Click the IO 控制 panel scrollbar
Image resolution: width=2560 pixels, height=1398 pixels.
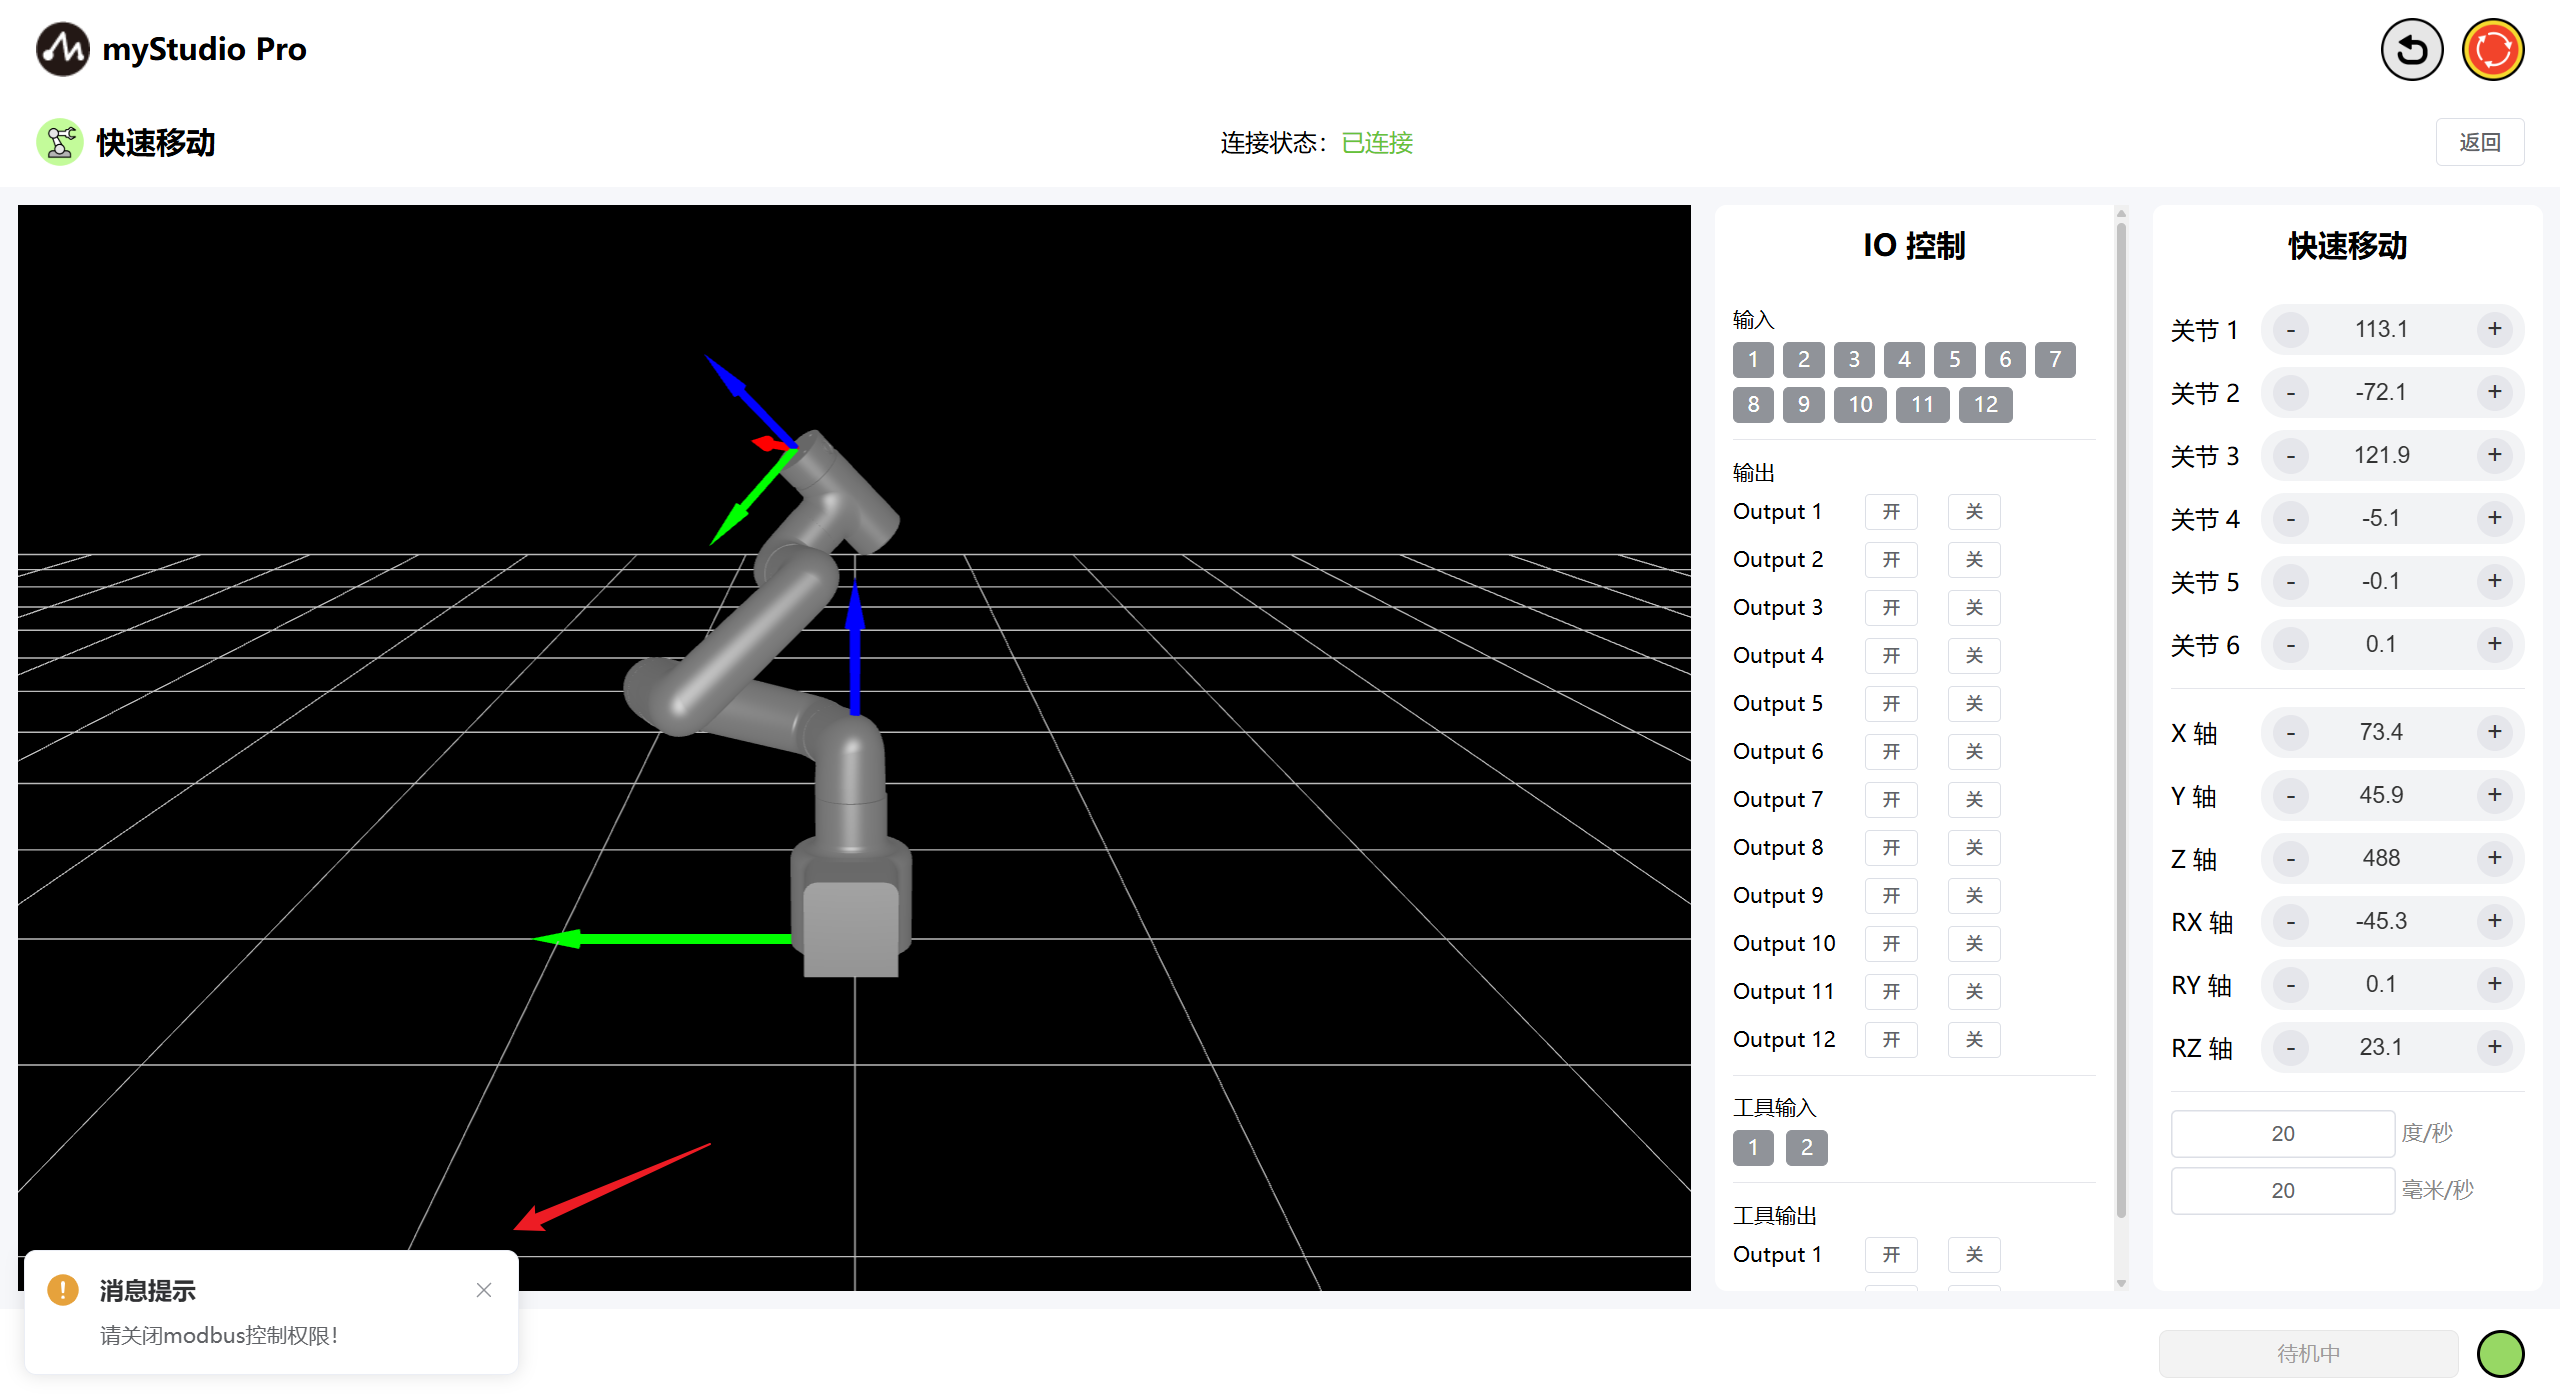click(2121, 718)
